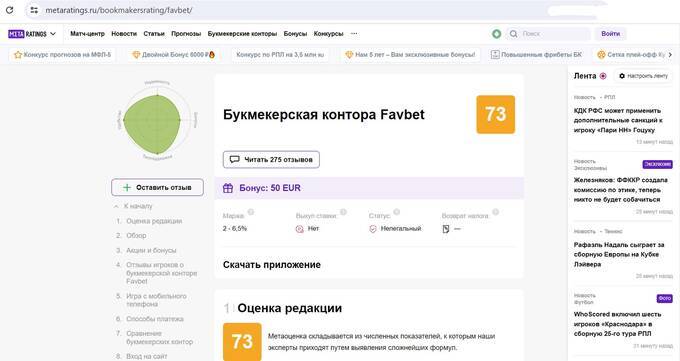Click Читать 275 отзывов button
Image resolution: width=680 pixels, height=361 pixels.
271,159
